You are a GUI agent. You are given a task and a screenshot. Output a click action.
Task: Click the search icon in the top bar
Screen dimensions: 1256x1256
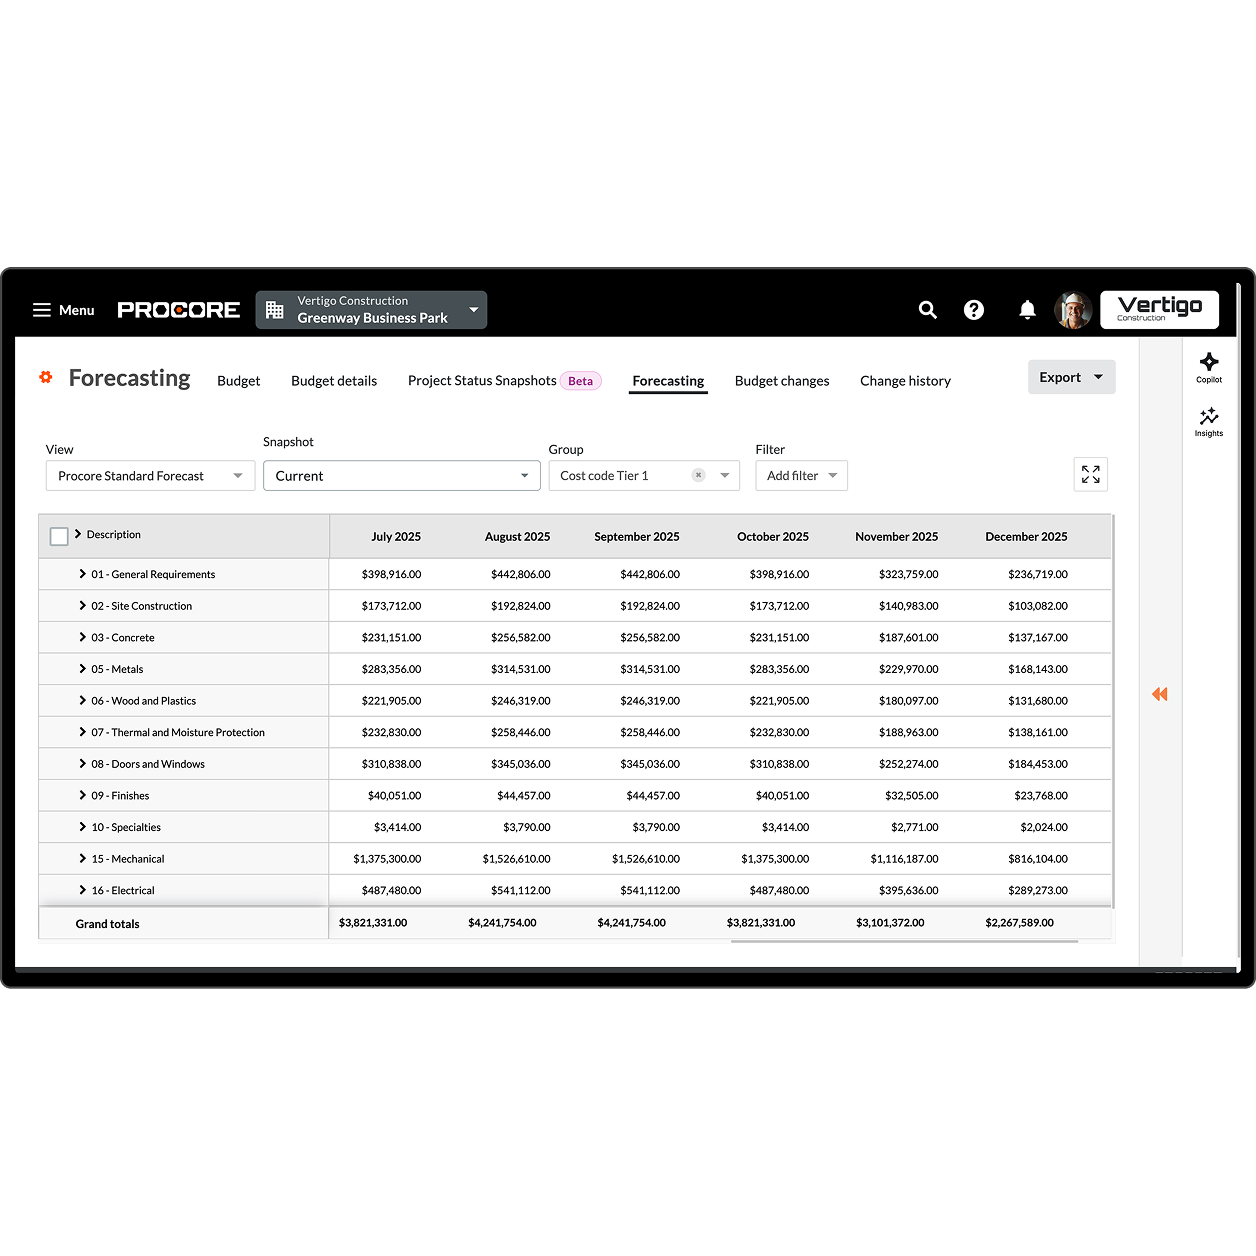click(927, 310)
